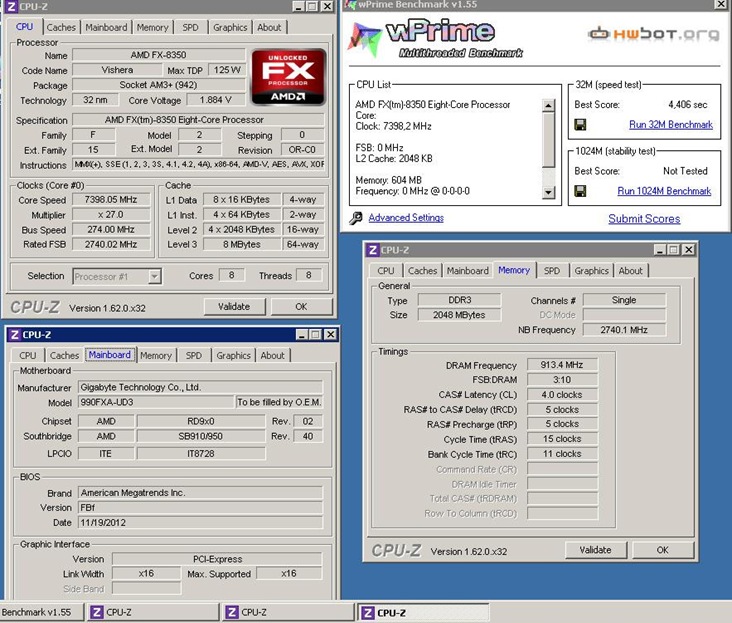Start the Run 1024M Benchmark link

pyautogui.click(x=664, y=191)
